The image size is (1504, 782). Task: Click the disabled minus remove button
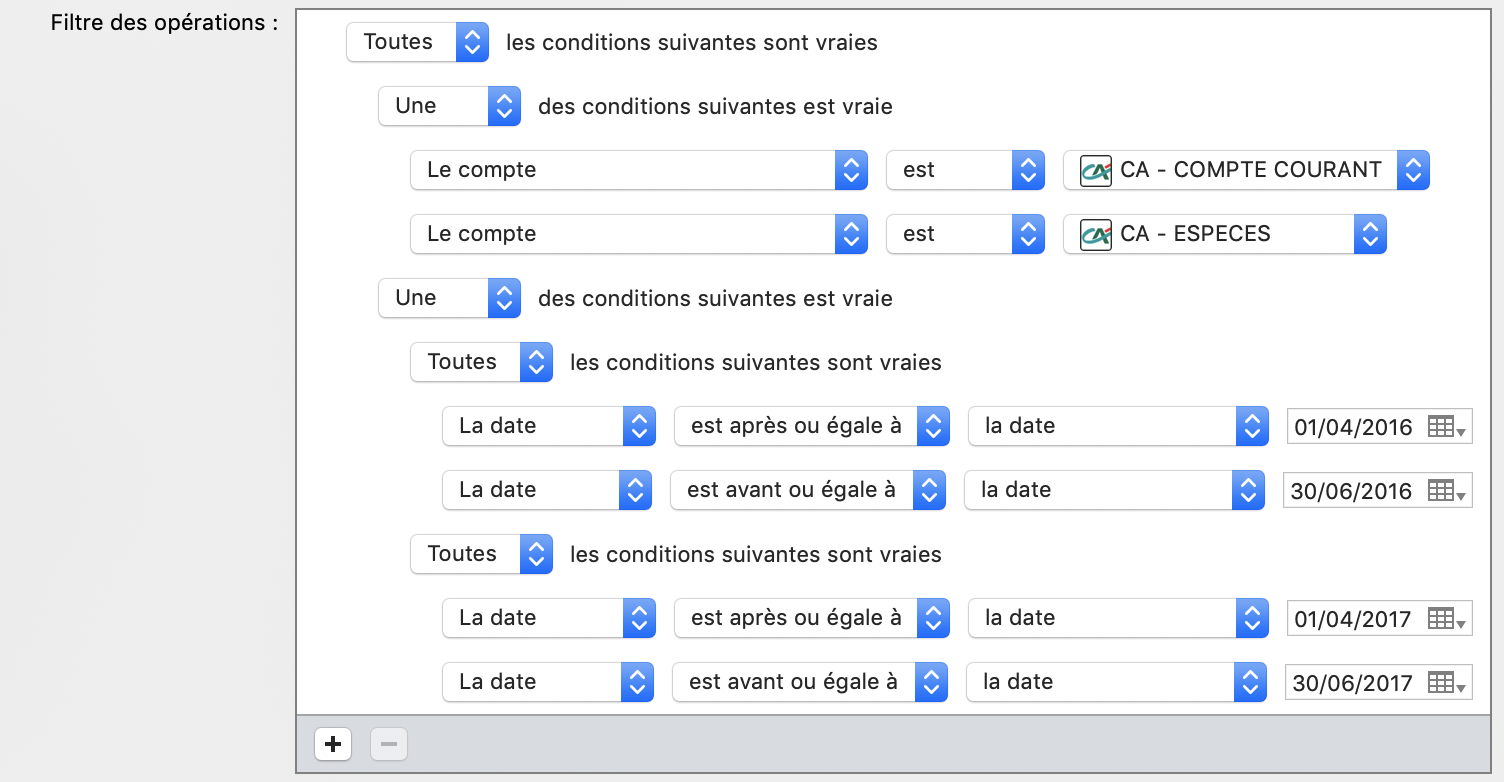click(389, 744)
